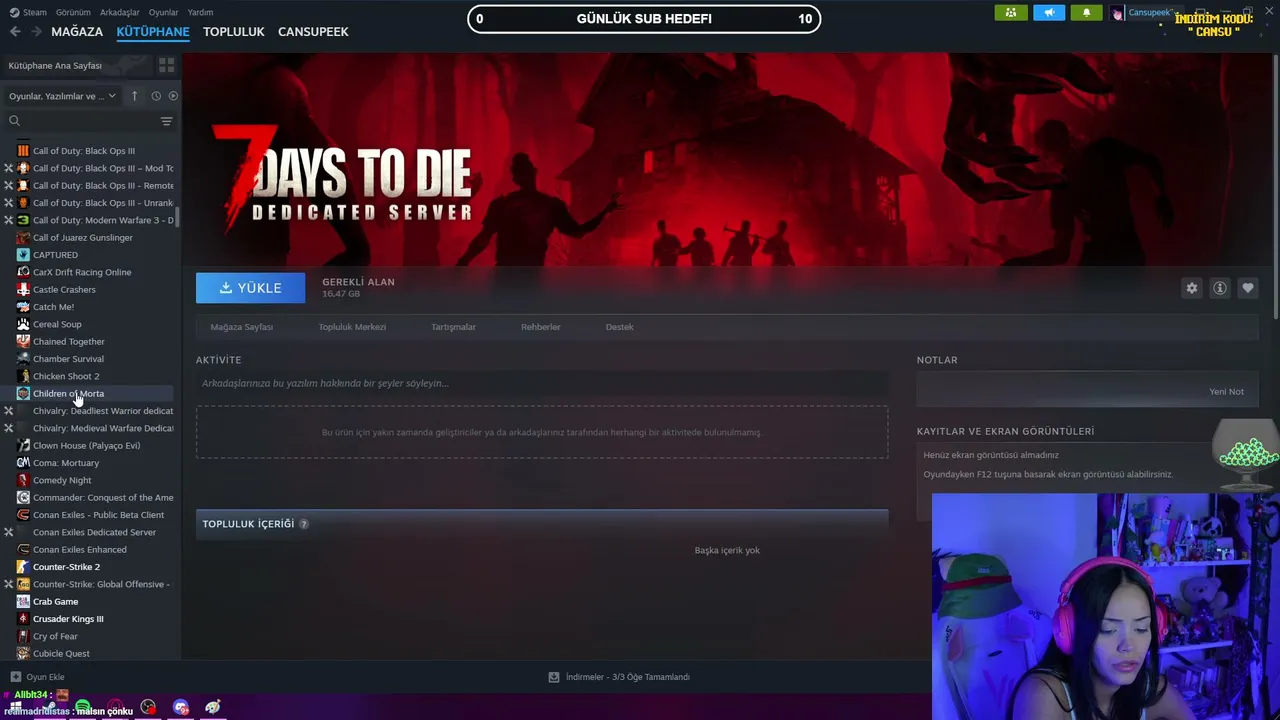Select Conan Exiles Enhanced
This screenshot has height=720, width=1280.
[x=80, y=549]
